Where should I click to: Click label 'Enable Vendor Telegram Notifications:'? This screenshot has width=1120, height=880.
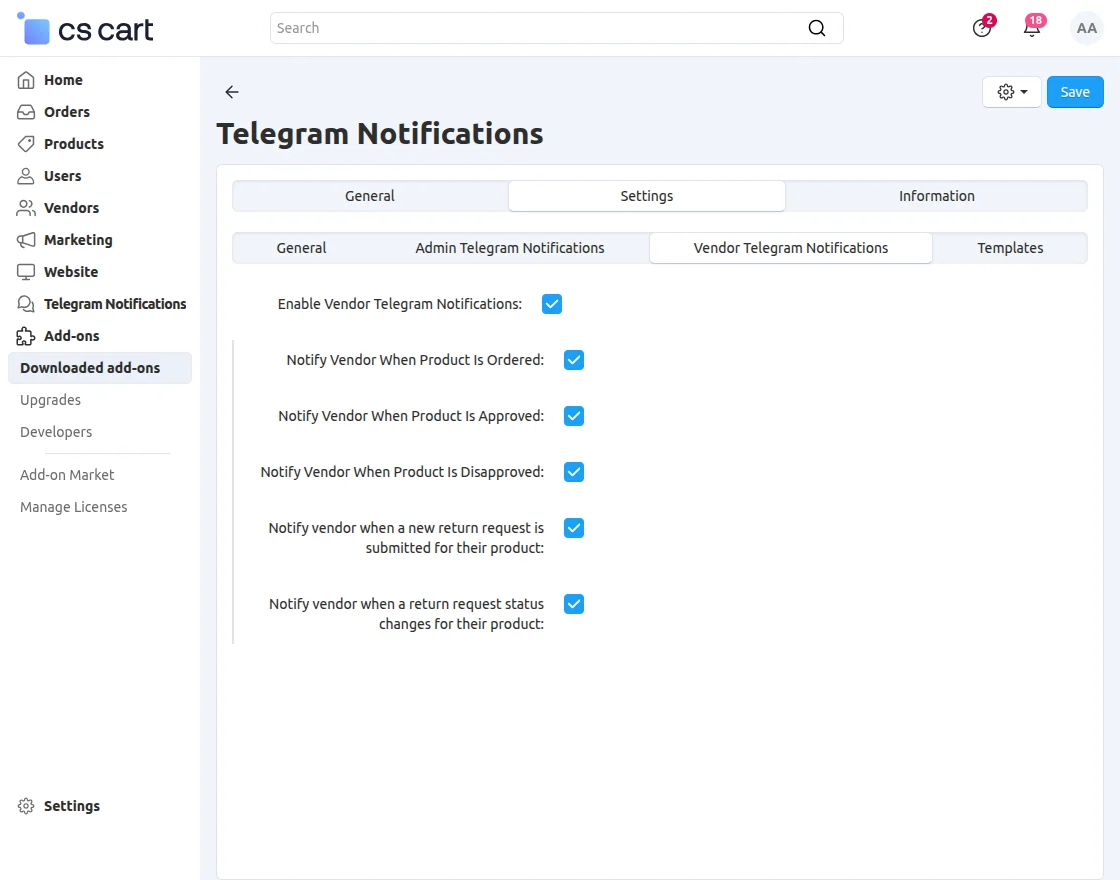point(400,304)
